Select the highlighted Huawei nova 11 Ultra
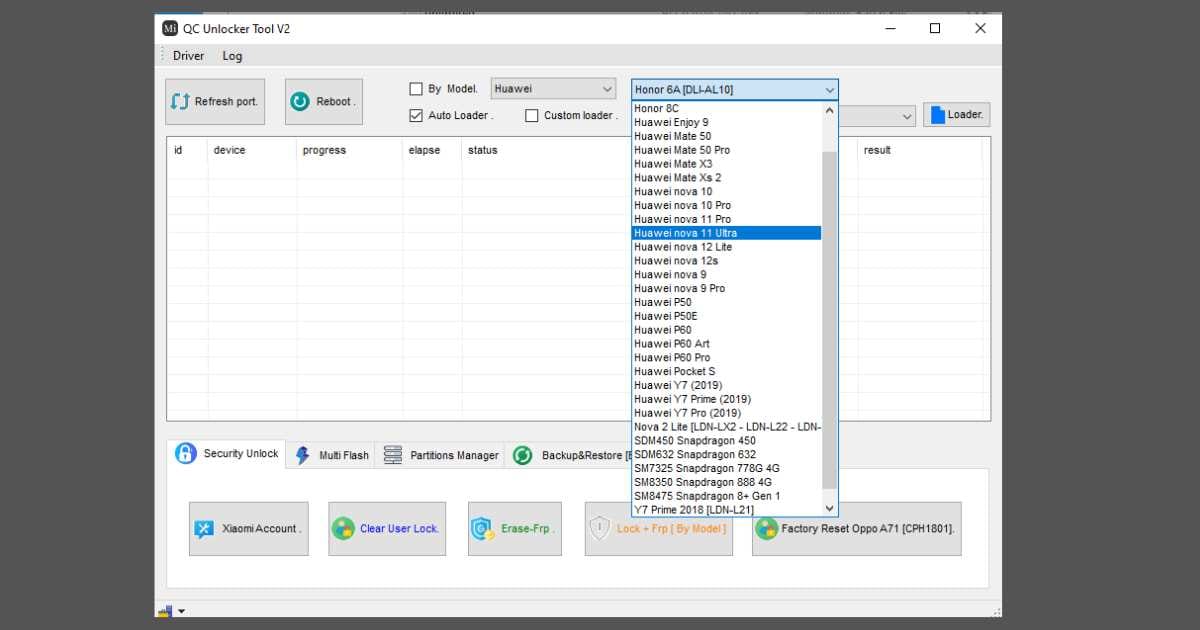1200x630 pixels. point(726,233)
